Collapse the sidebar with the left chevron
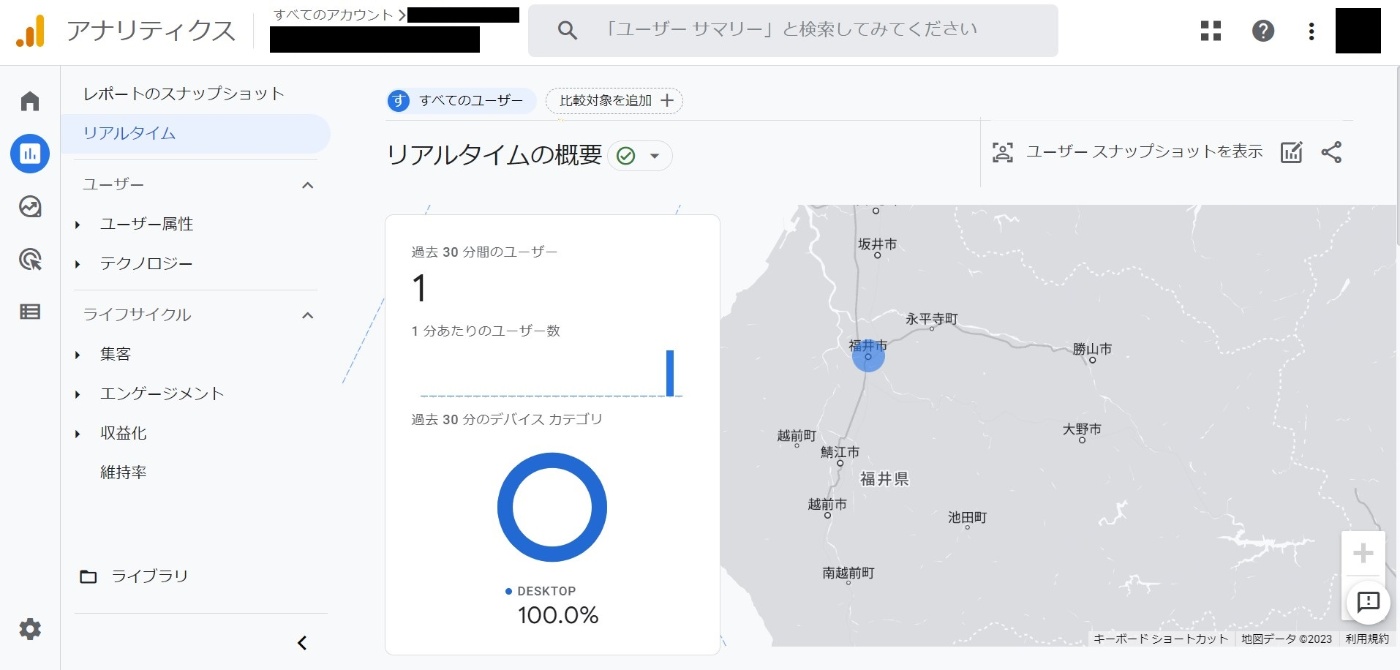Image resolution: width=1400 pixels, height=670 pixels. click(302, 643)
